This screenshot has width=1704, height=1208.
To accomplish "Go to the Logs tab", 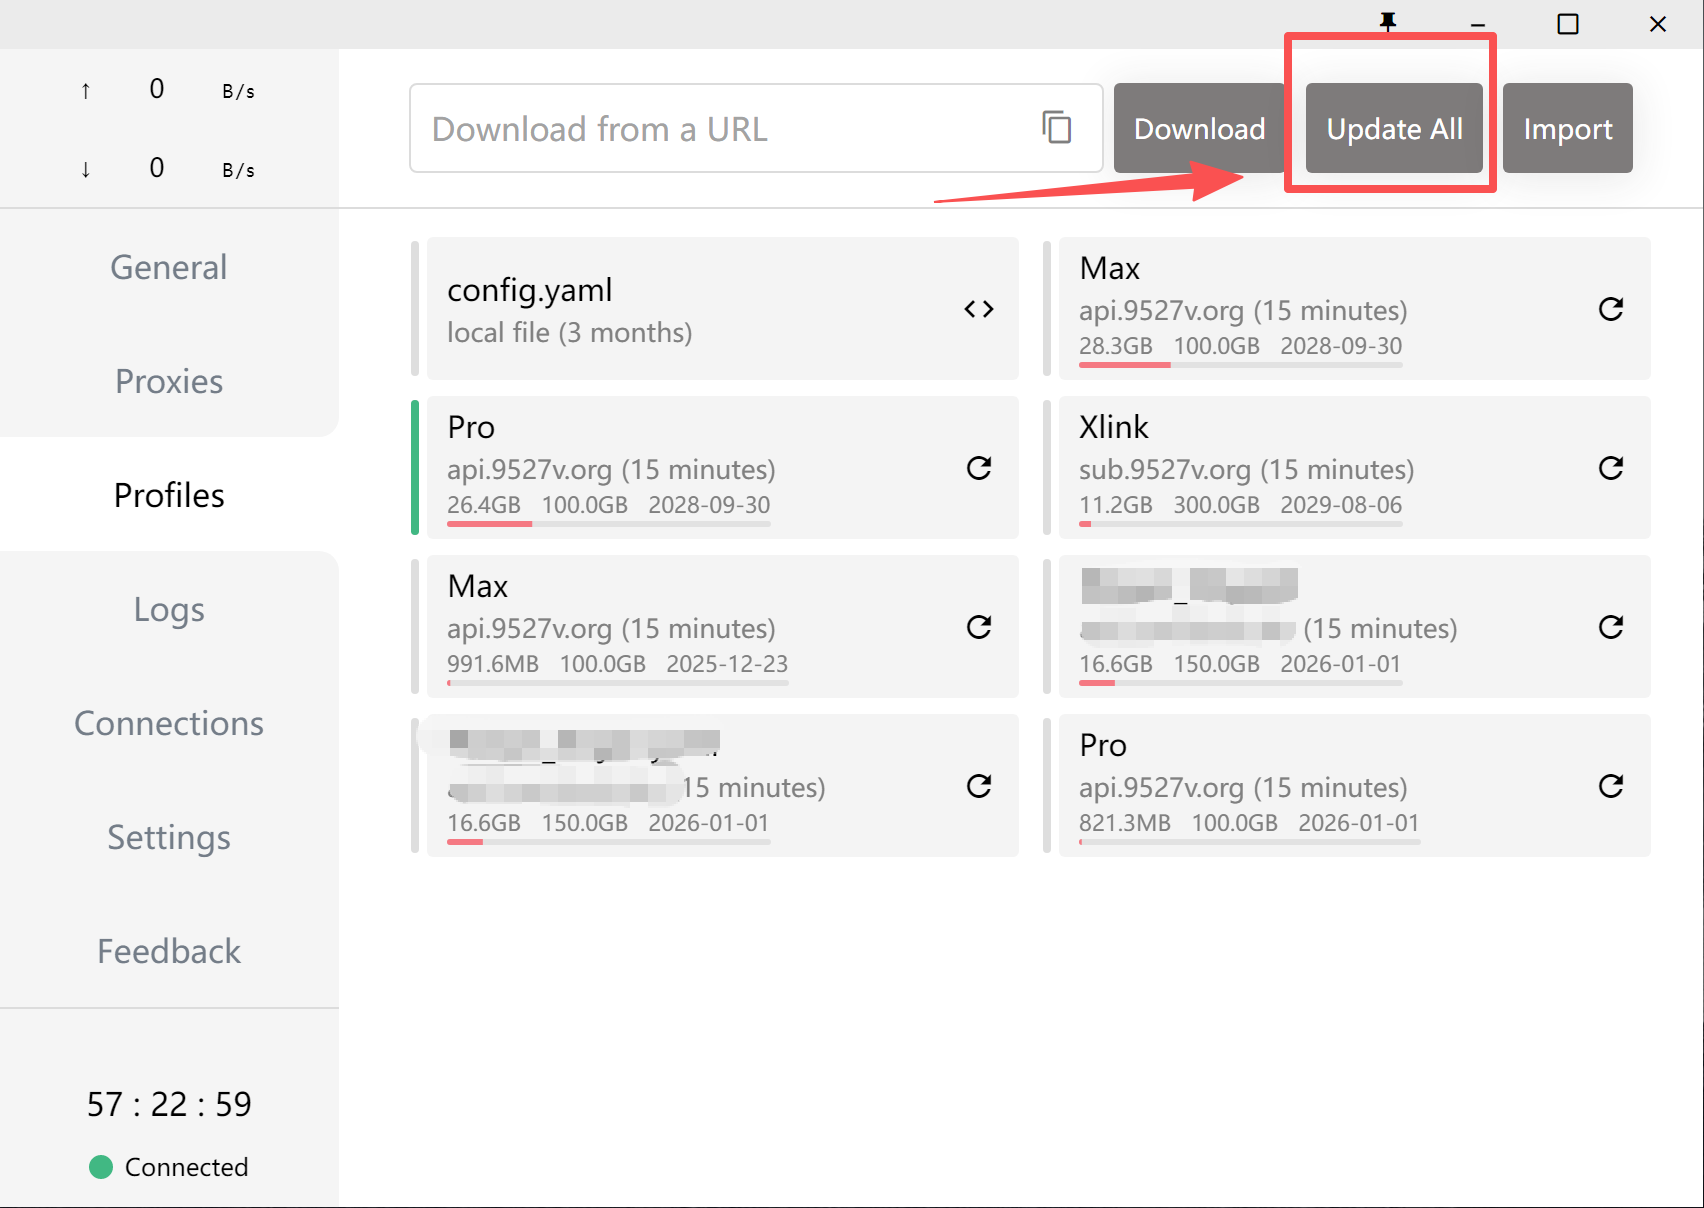I will click(169, 609).
